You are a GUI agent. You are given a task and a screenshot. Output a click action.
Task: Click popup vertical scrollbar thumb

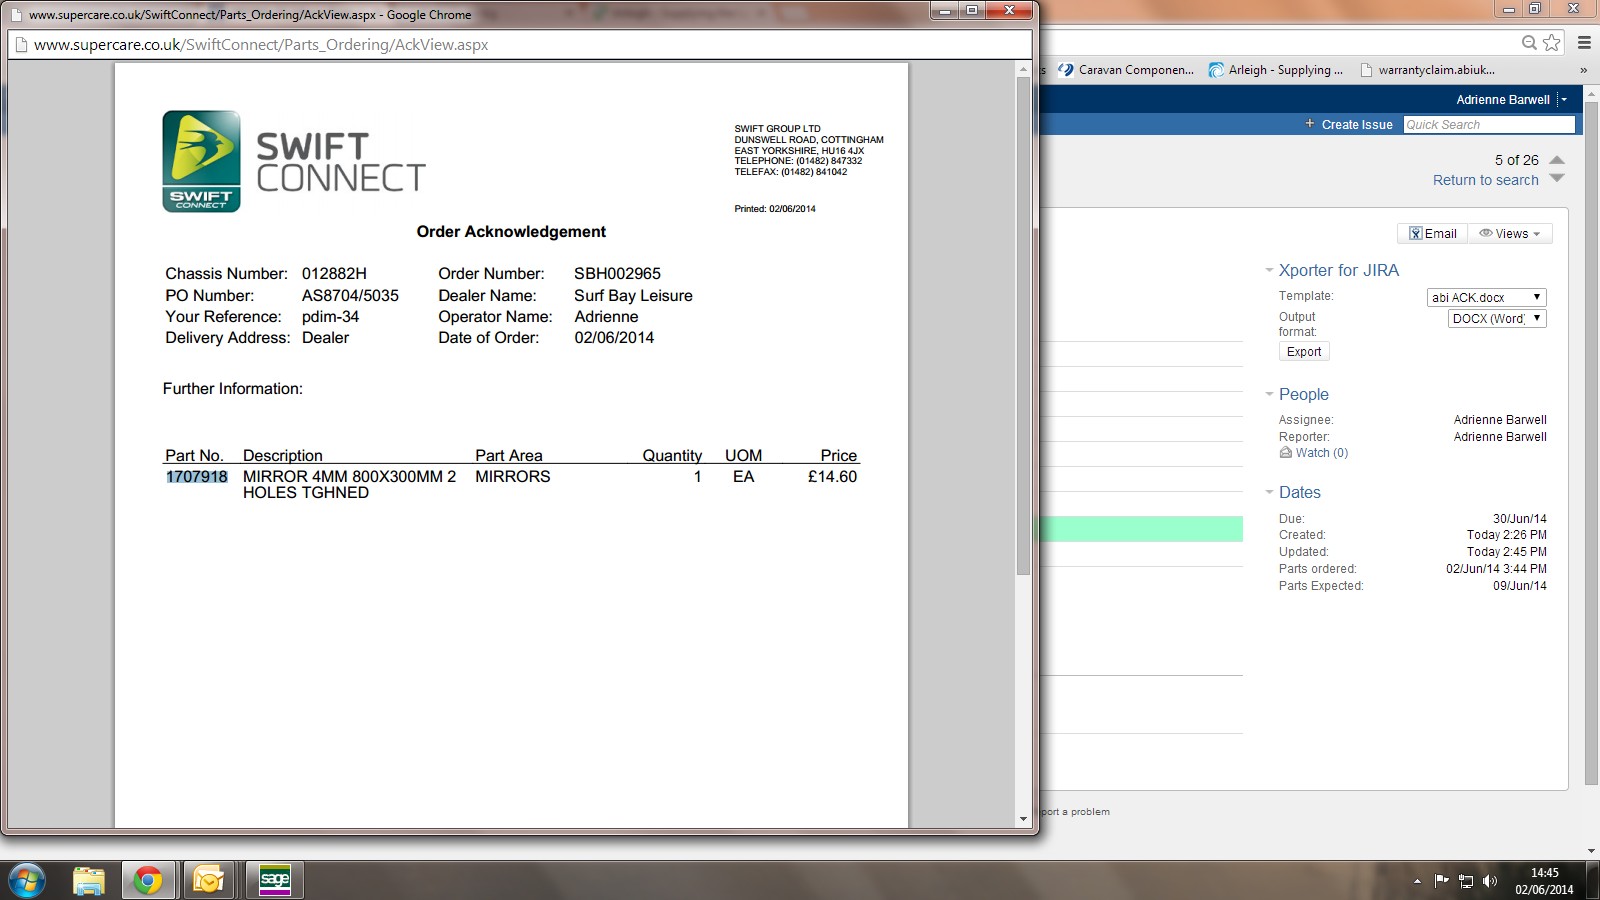[x=1023, y=325]
